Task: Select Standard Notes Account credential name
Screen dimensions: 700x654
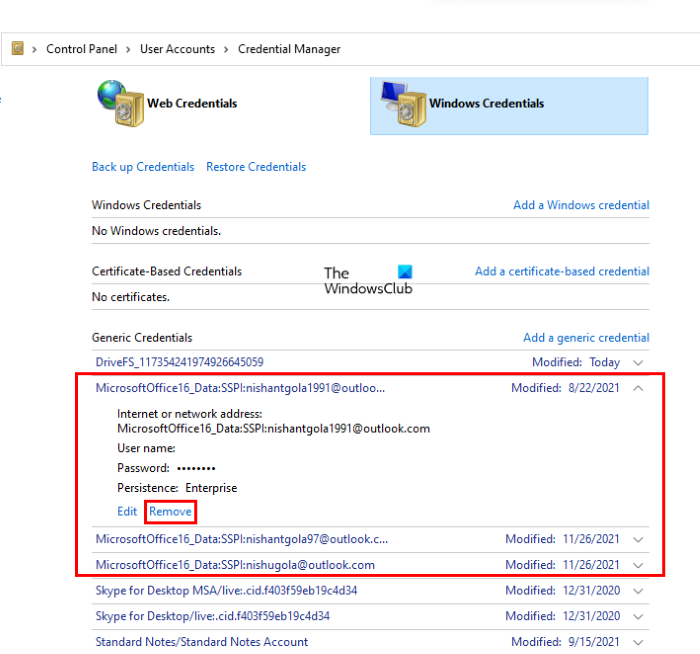Action: 202,642
